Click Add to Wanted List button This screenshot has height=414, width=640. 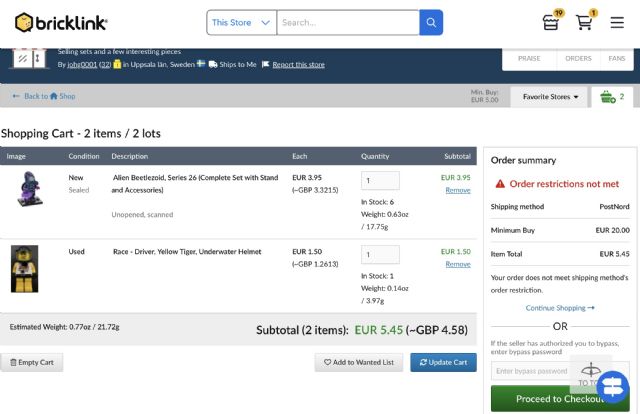[x=359, y=362]
